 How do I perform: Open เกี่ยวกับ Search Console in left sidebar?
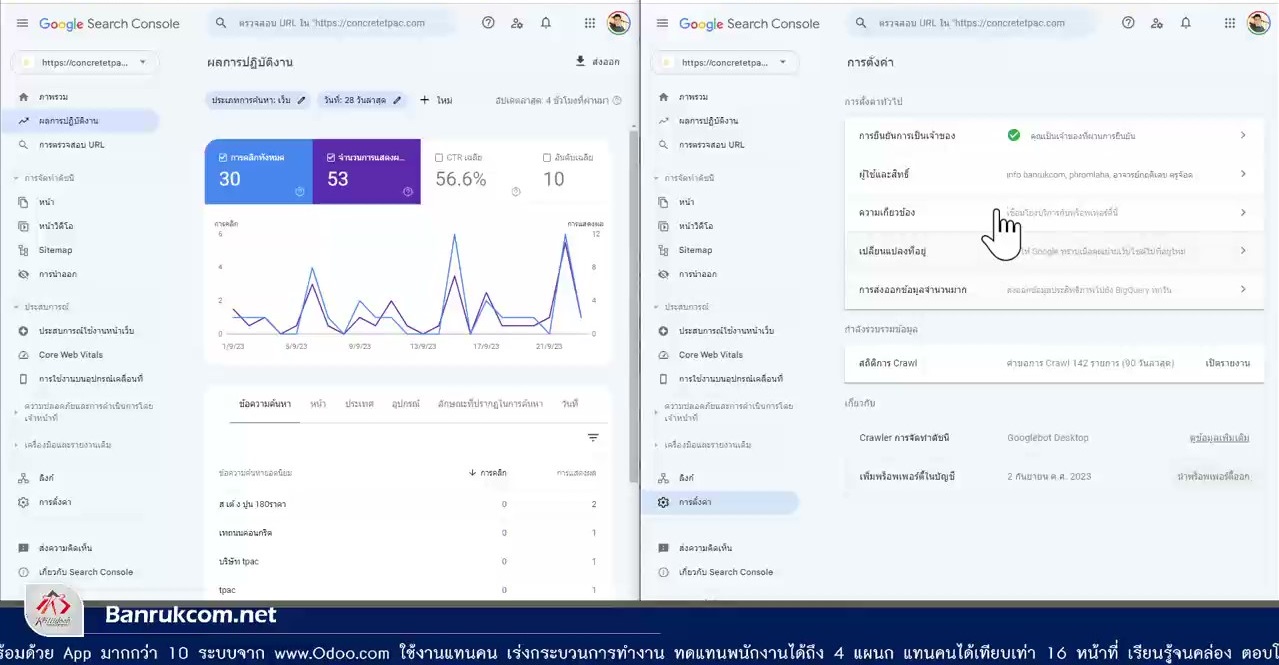[x=80, y=572]
